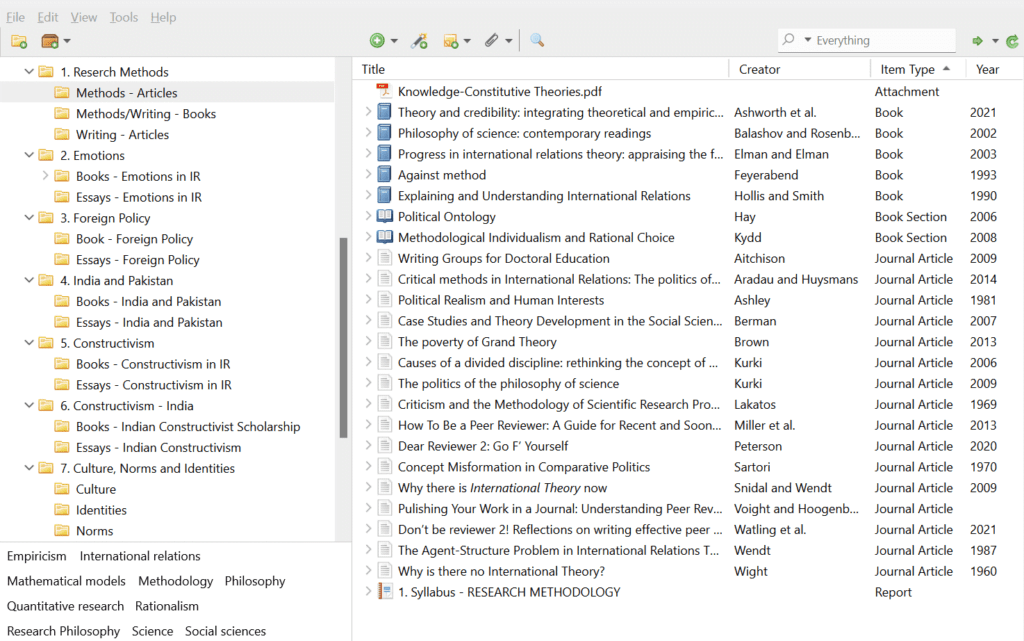This screenshot has height=641, width=1024.
Task: Expand the Theory and credibility item row
Action: pos(368,112)
